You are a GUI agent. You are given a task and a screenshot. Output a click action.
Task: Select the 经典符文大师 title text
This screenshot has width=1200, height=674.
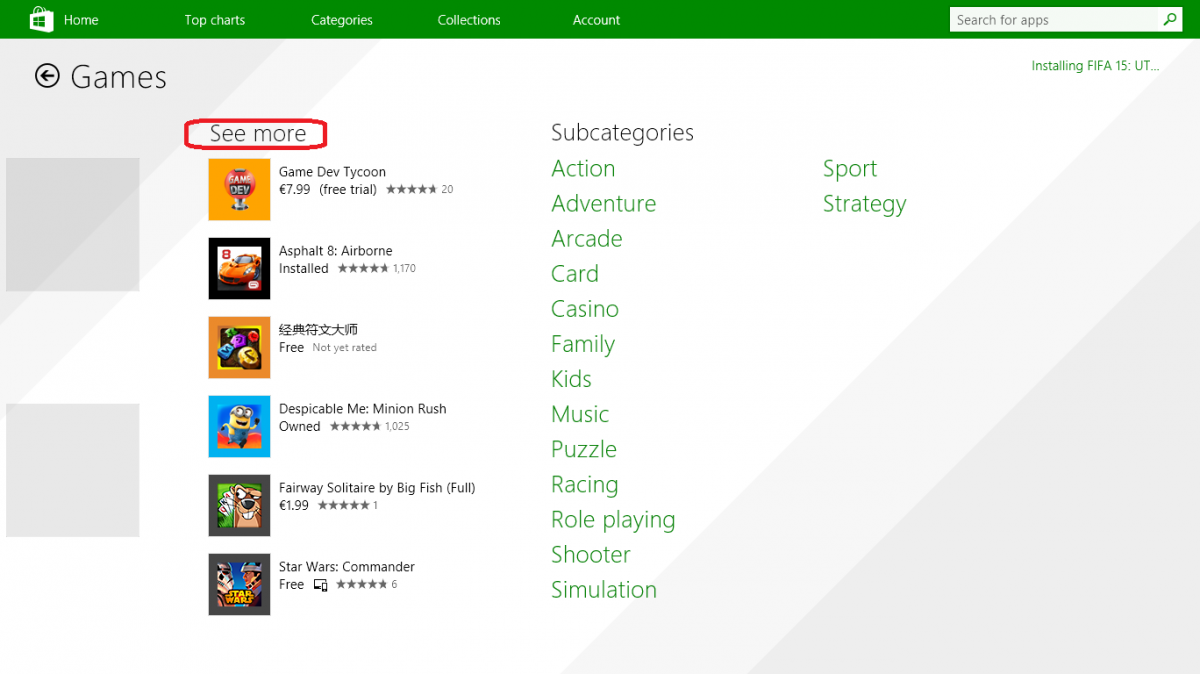(318, 330)
